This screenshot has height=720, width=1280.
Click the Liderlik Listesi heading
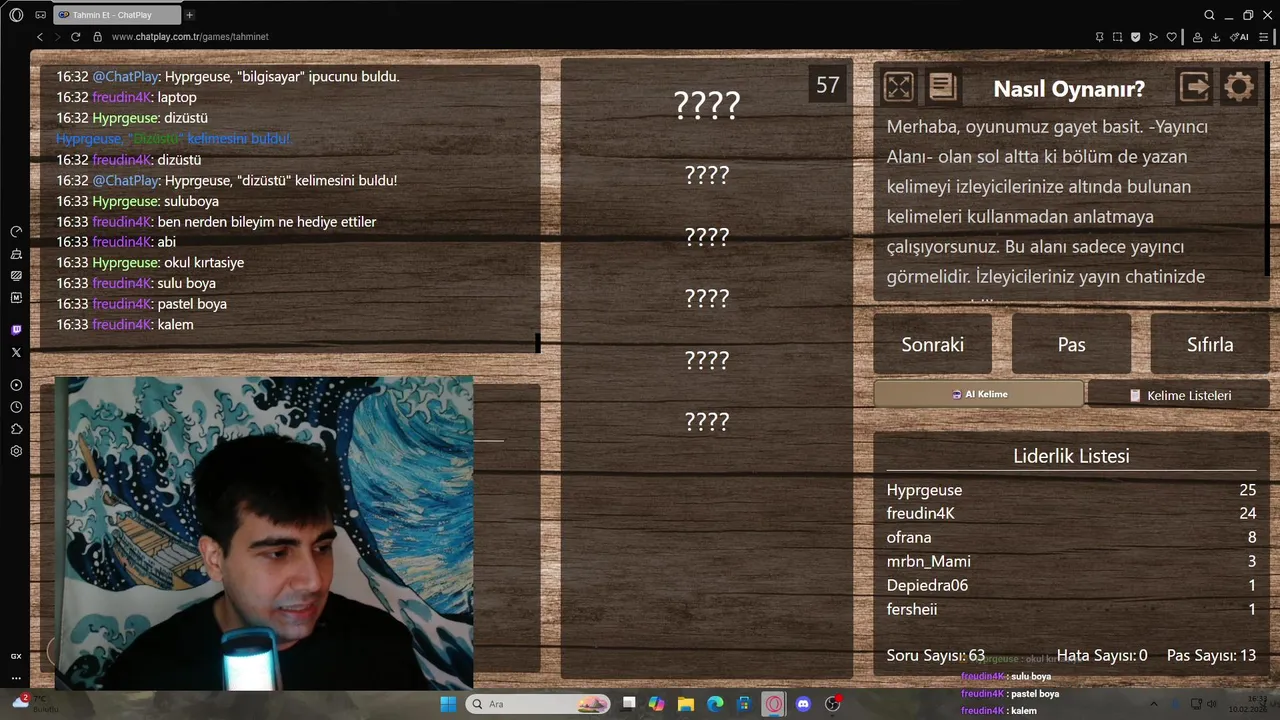coord(1071,456)
